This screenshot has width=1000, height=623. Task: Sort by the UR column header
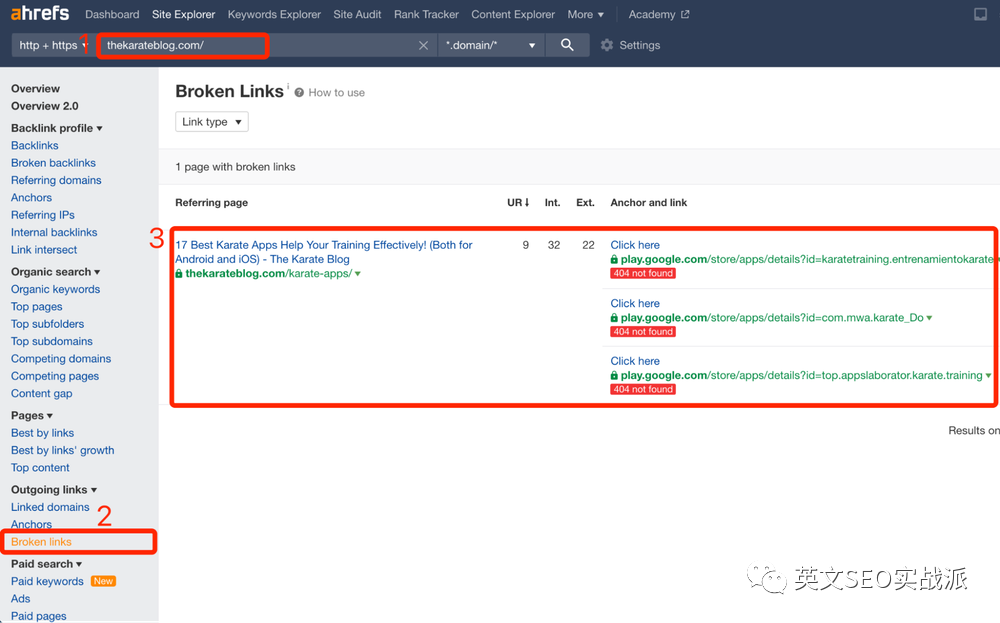[x=518, y=203]
